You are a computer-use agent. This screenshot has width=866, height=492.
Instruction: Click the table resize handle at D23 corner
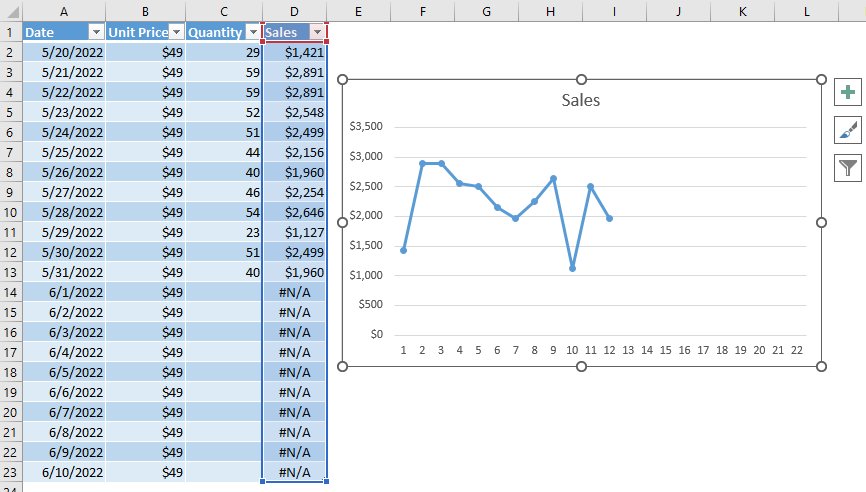coord(326,481)
